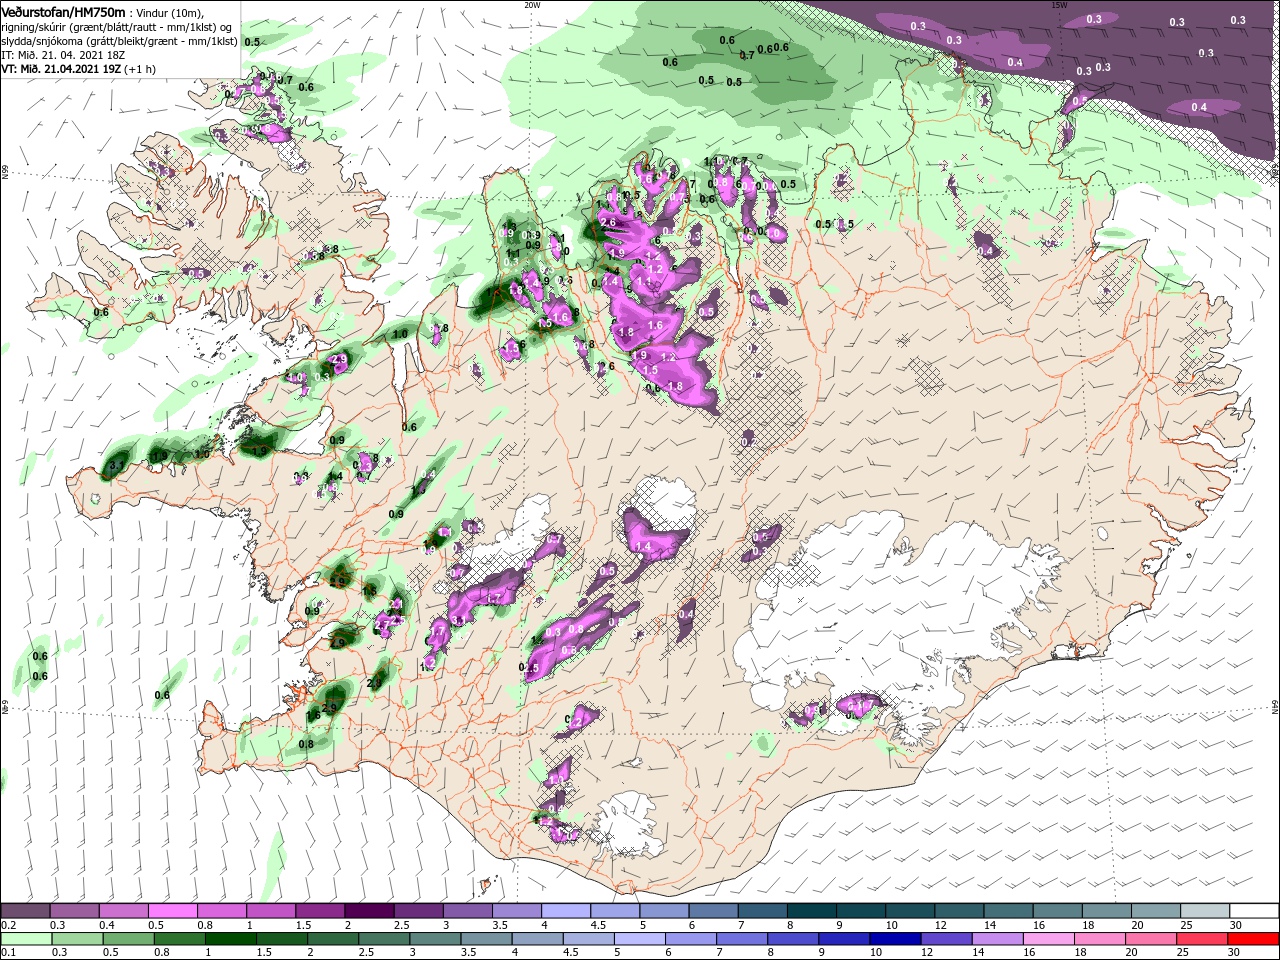This screenshot has width=1280, height=960.
Task: Click the 18 label under the upper legend
Action: click(1089, 925)
